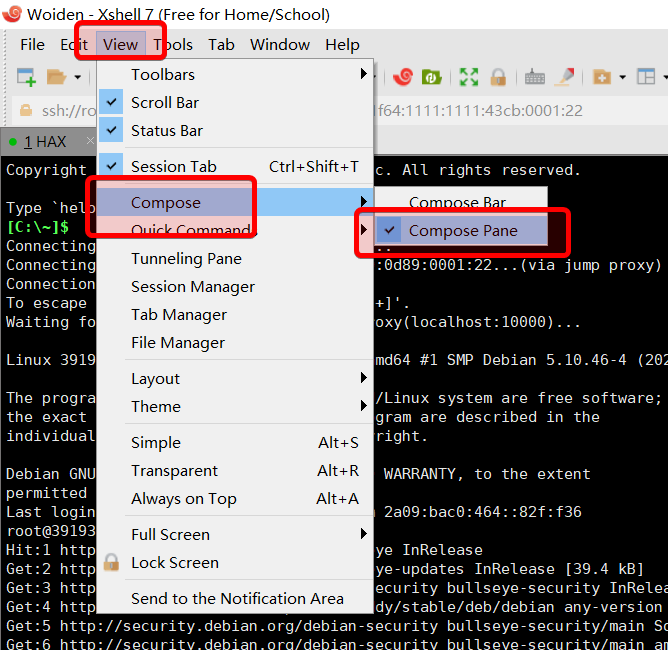
Task: Disable the Session Tab view option
Action: pyautogui.click(x=173, y=167)
